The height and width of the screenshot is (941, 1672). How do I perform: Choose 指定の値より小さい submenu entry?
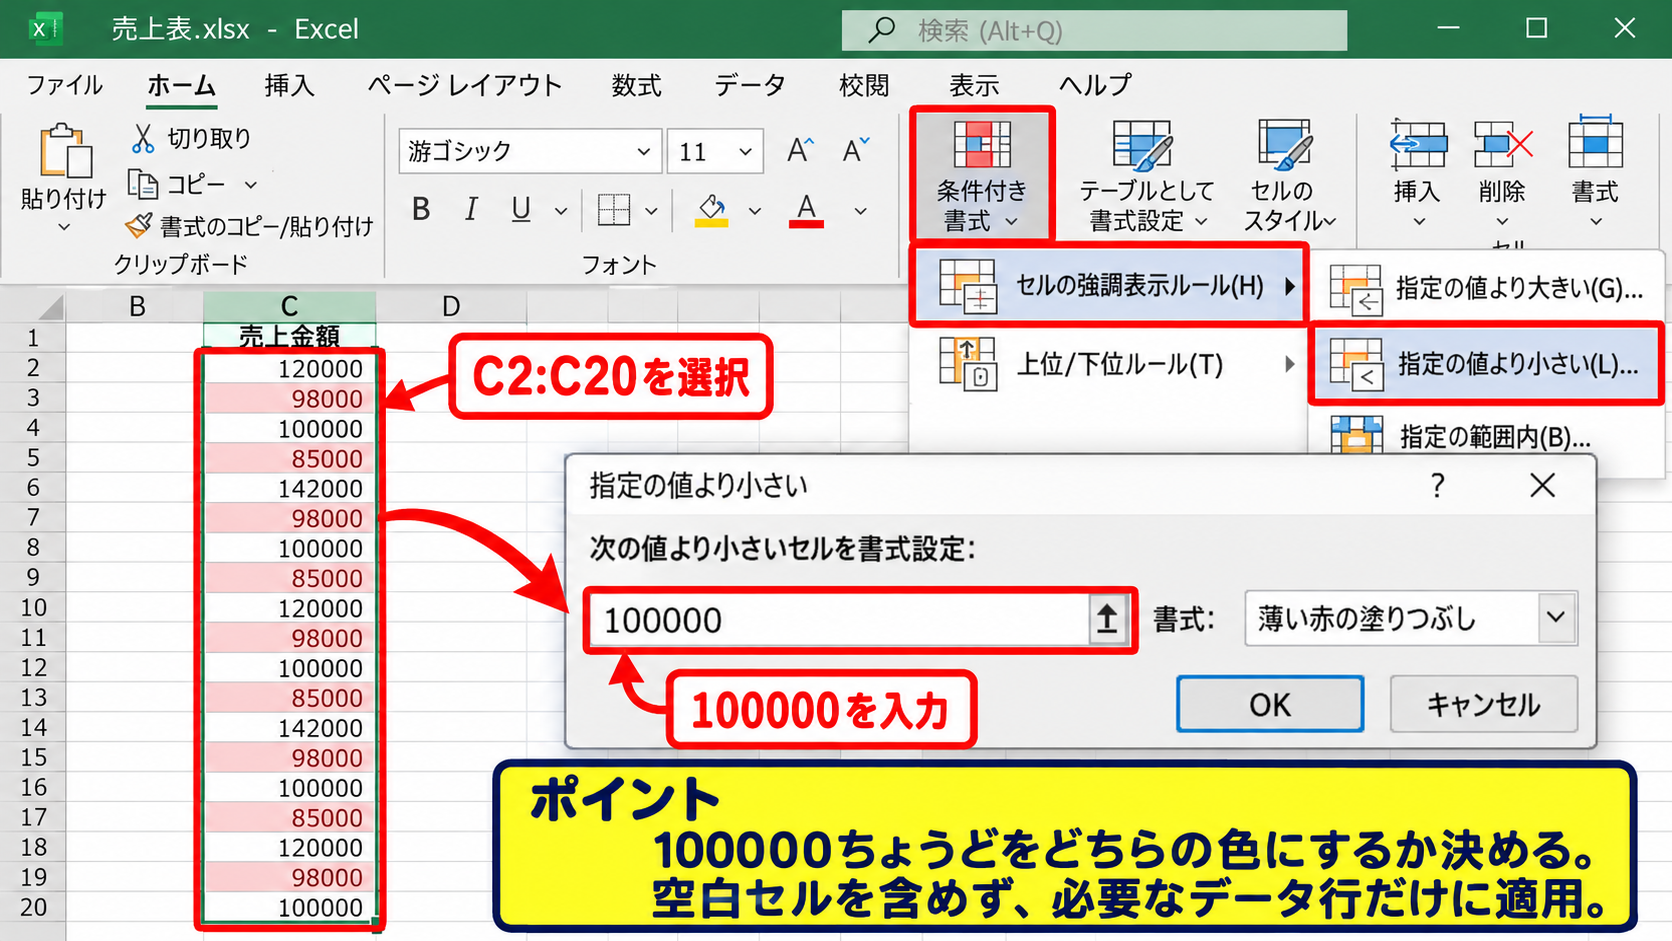tap(1486, 364)
